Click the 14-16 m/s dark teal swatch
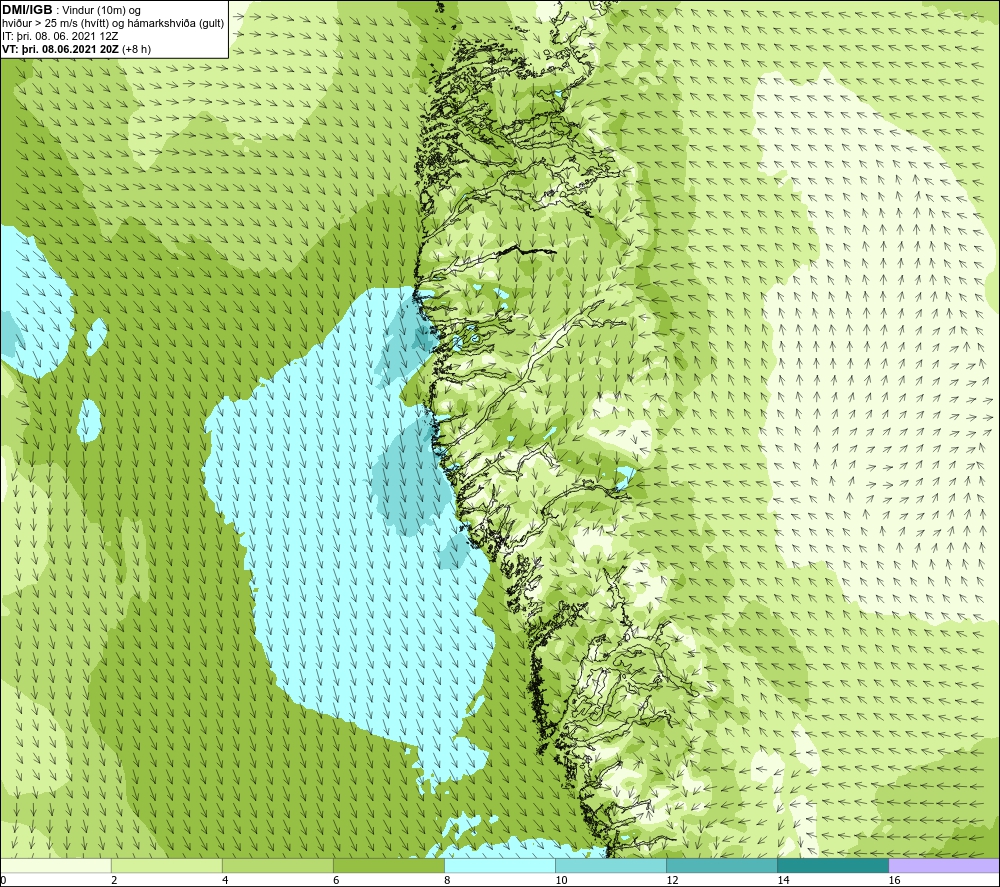This screenshot has height=887, width=1000. pos(832,865)
